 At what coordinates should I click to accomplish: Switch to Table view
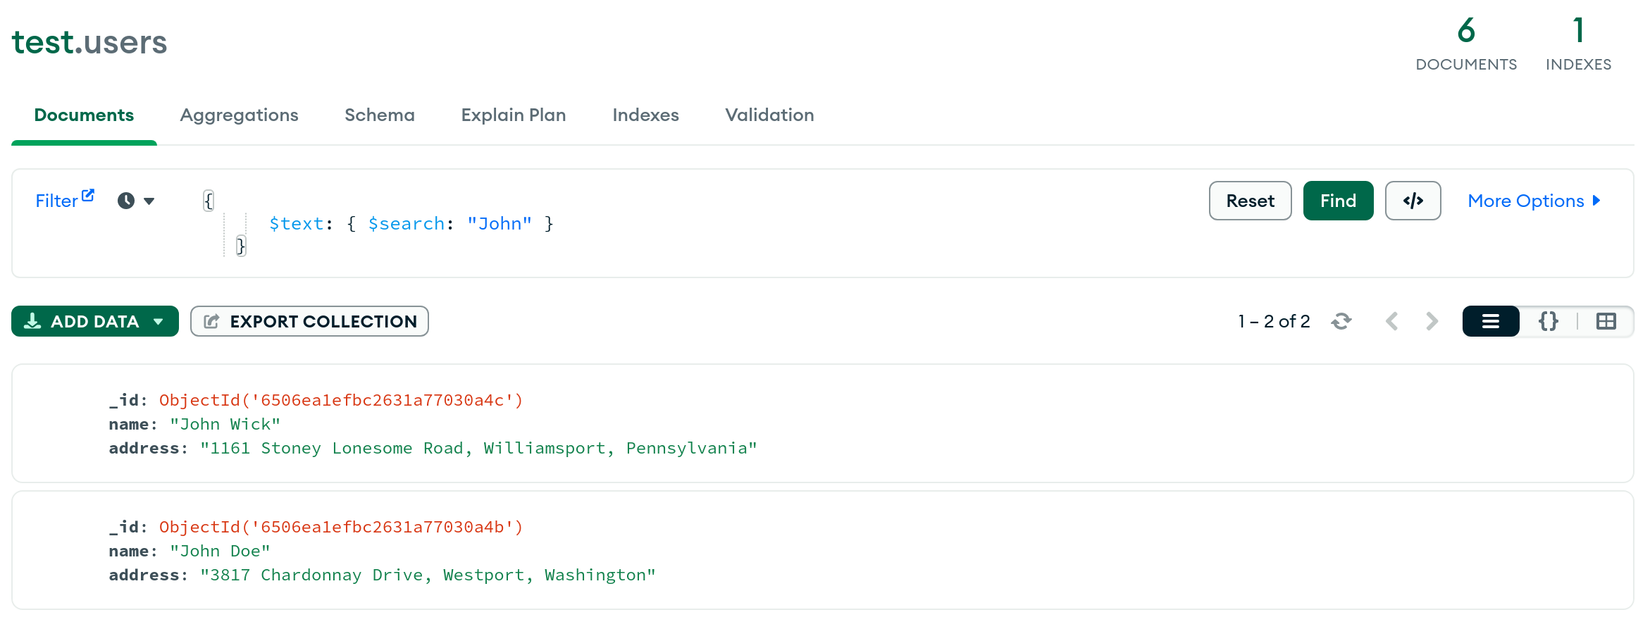click(1606, 321)
